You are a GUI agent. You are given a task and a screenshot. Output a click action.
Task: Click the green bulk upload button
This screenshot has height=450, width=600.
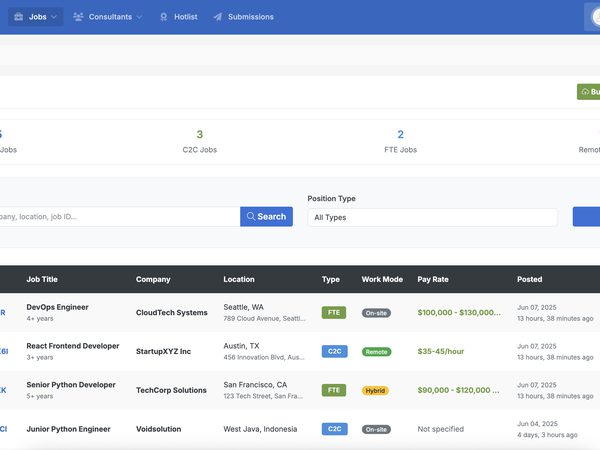tap(589, 92)
